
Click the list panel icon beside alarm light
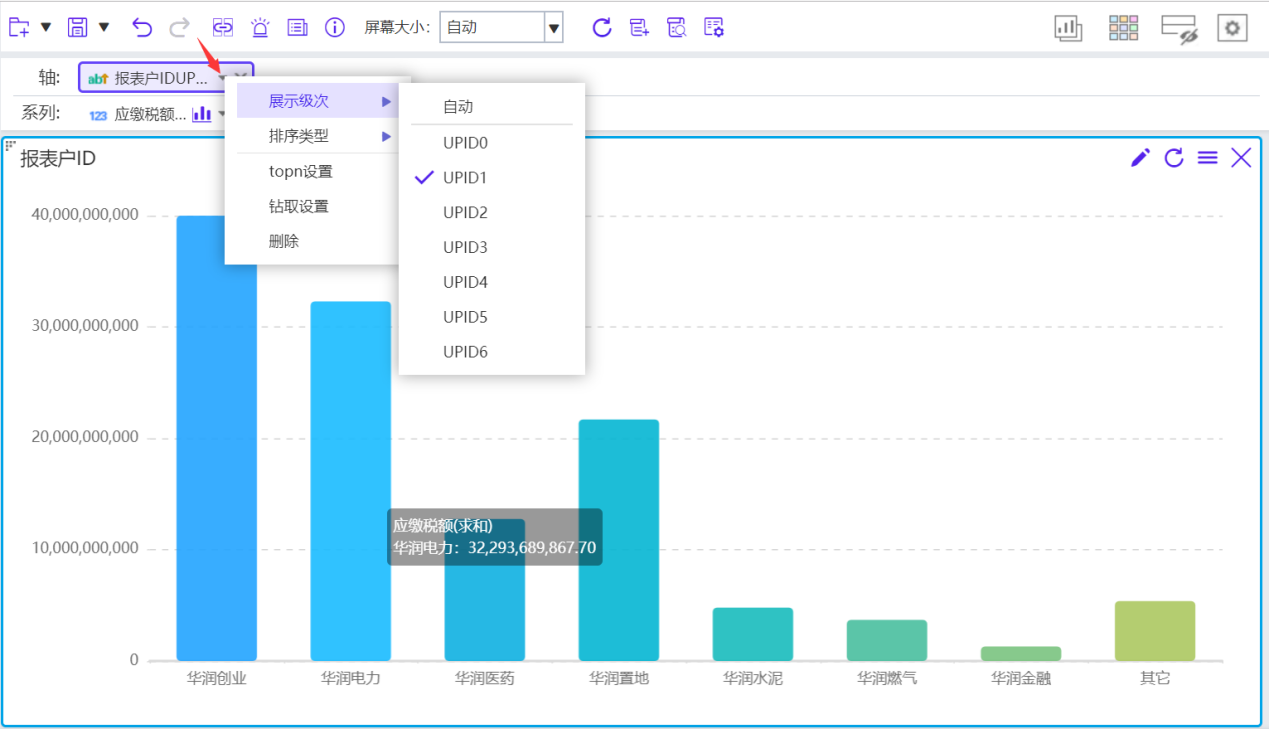pos(297,27)
